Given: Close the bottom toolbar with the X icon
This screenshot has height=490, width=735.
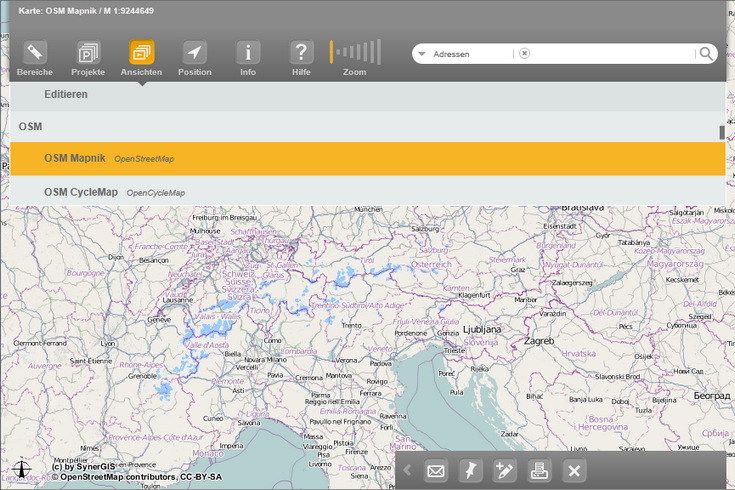Looking at the screenshot, I should click(x=574, y=470).
